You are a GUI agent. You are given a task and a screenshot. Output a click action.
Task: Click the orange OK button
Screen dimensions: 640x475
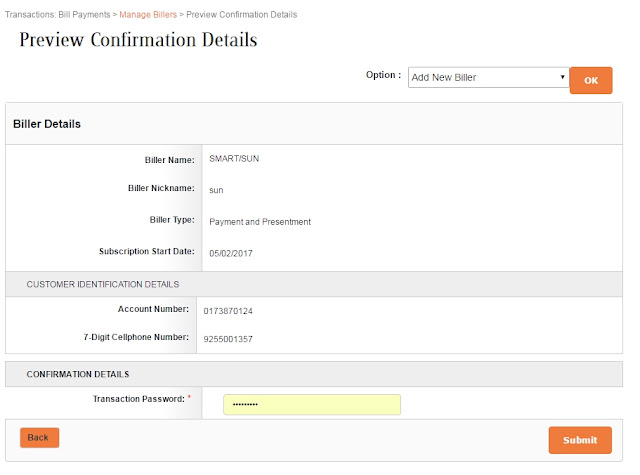[x=591, y=80]
